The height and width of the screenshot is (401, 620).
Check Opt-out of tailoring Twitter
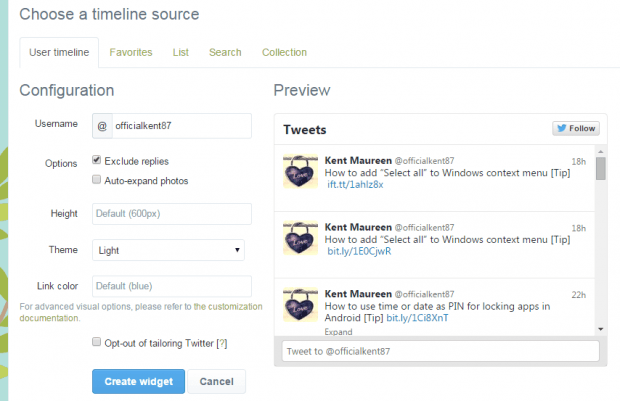click(96, 342)
